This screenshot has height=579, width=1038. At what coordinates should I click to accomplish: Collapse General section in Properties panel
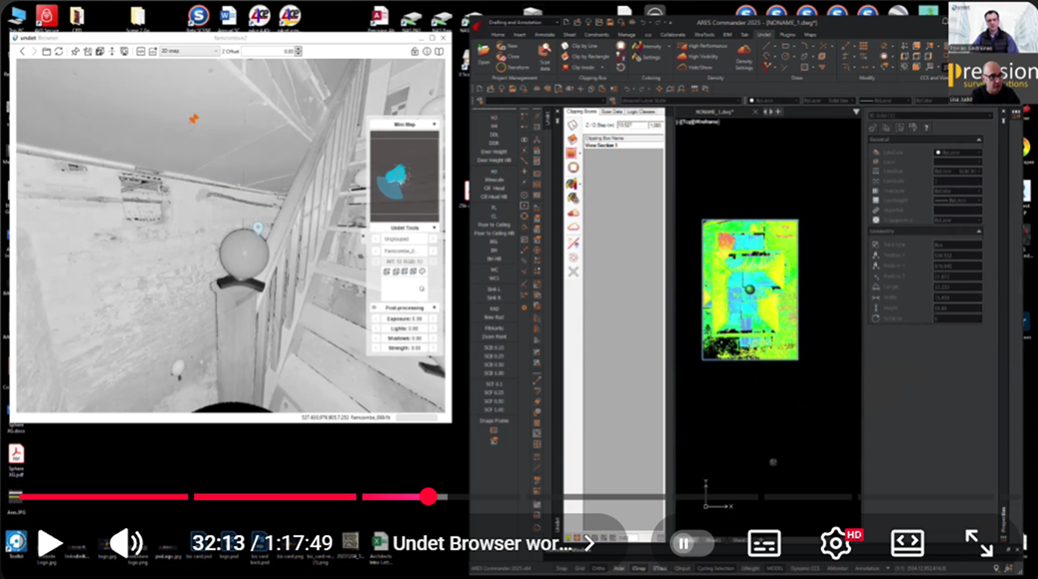pyautogui.click(x=978, y=140)
